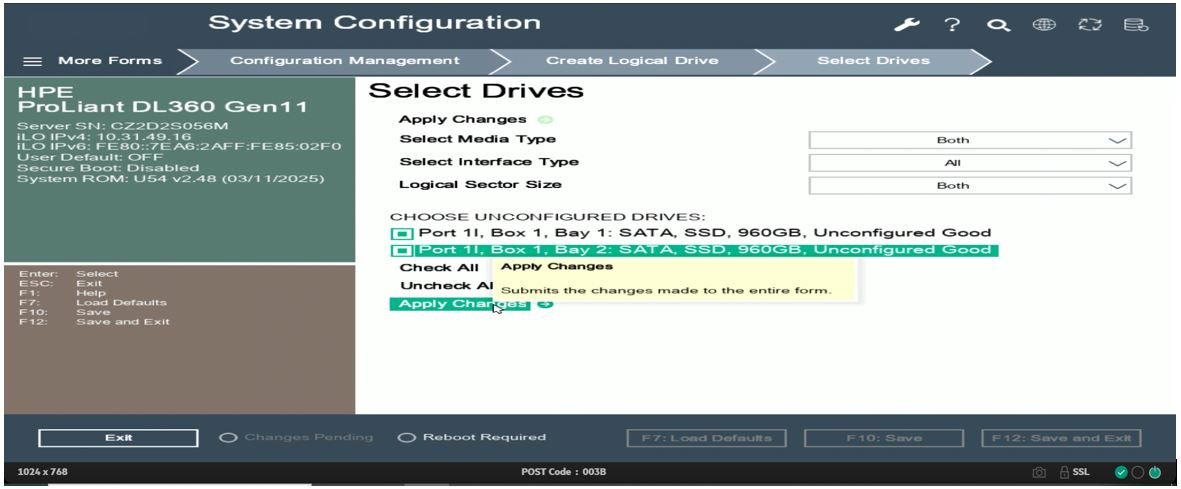The image size is (1181, 489).
Task: Click the dark circle UID indicator icon
Action: coord(1137,472)
